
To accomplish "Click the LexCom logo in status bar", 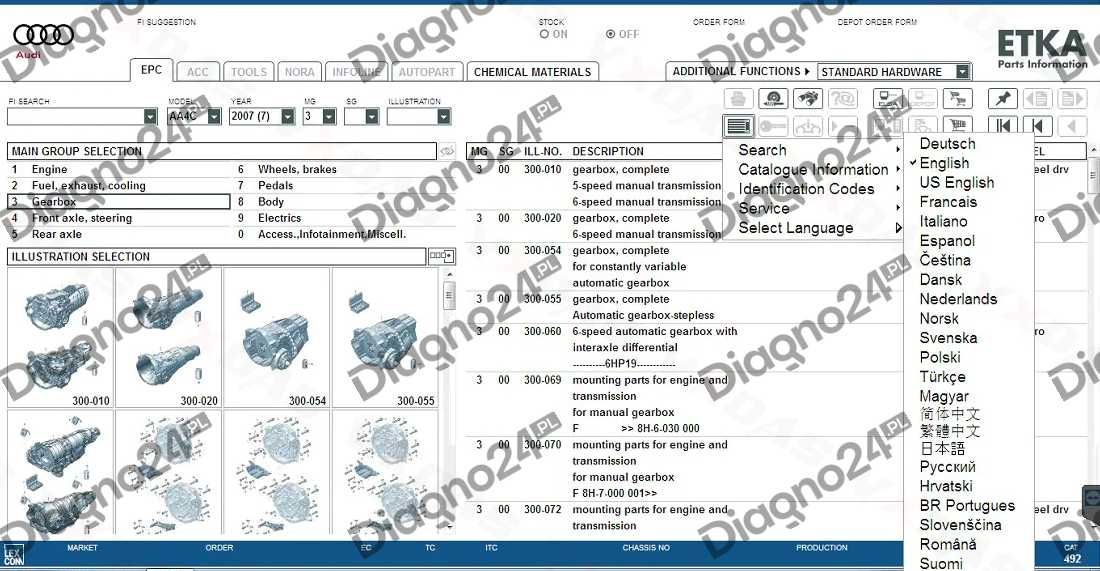I will pos(13,555).
